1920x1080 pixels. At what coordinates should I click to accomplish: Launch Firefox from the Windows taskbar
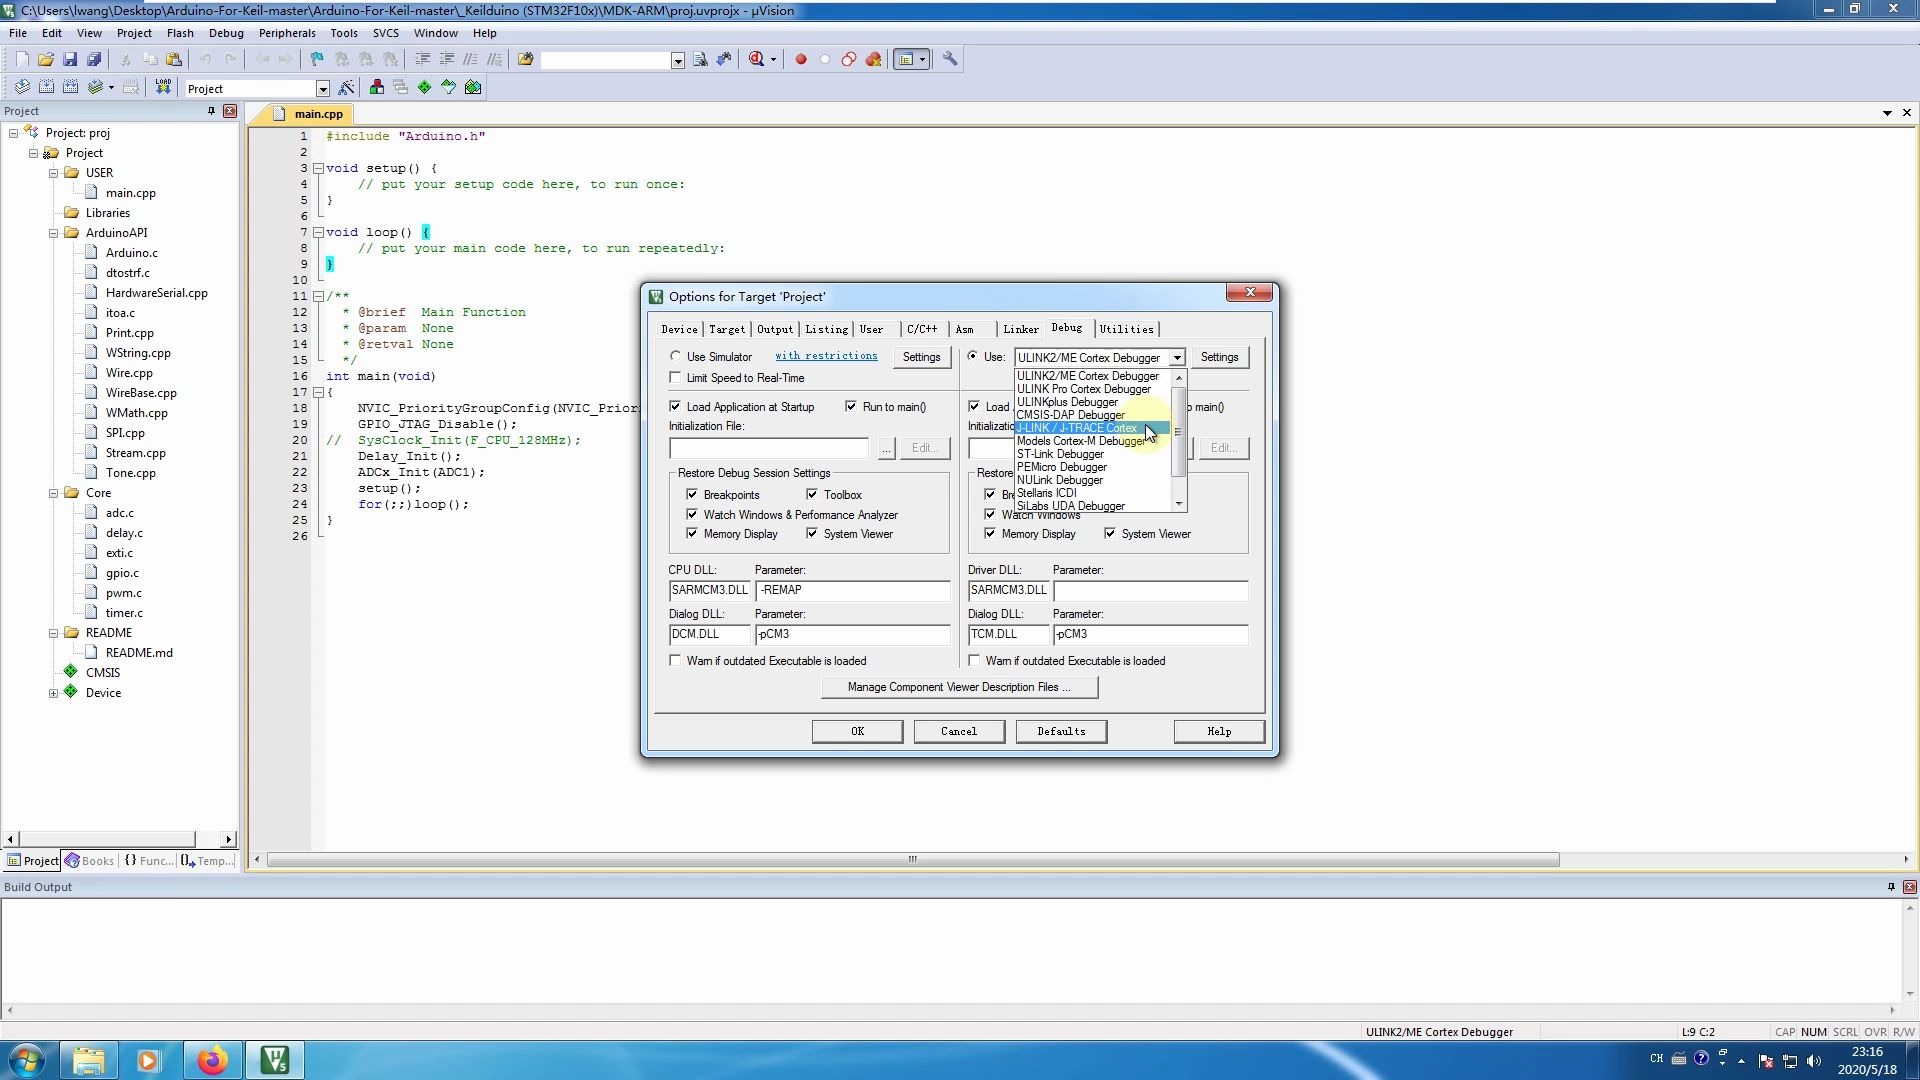point(211,1060)
